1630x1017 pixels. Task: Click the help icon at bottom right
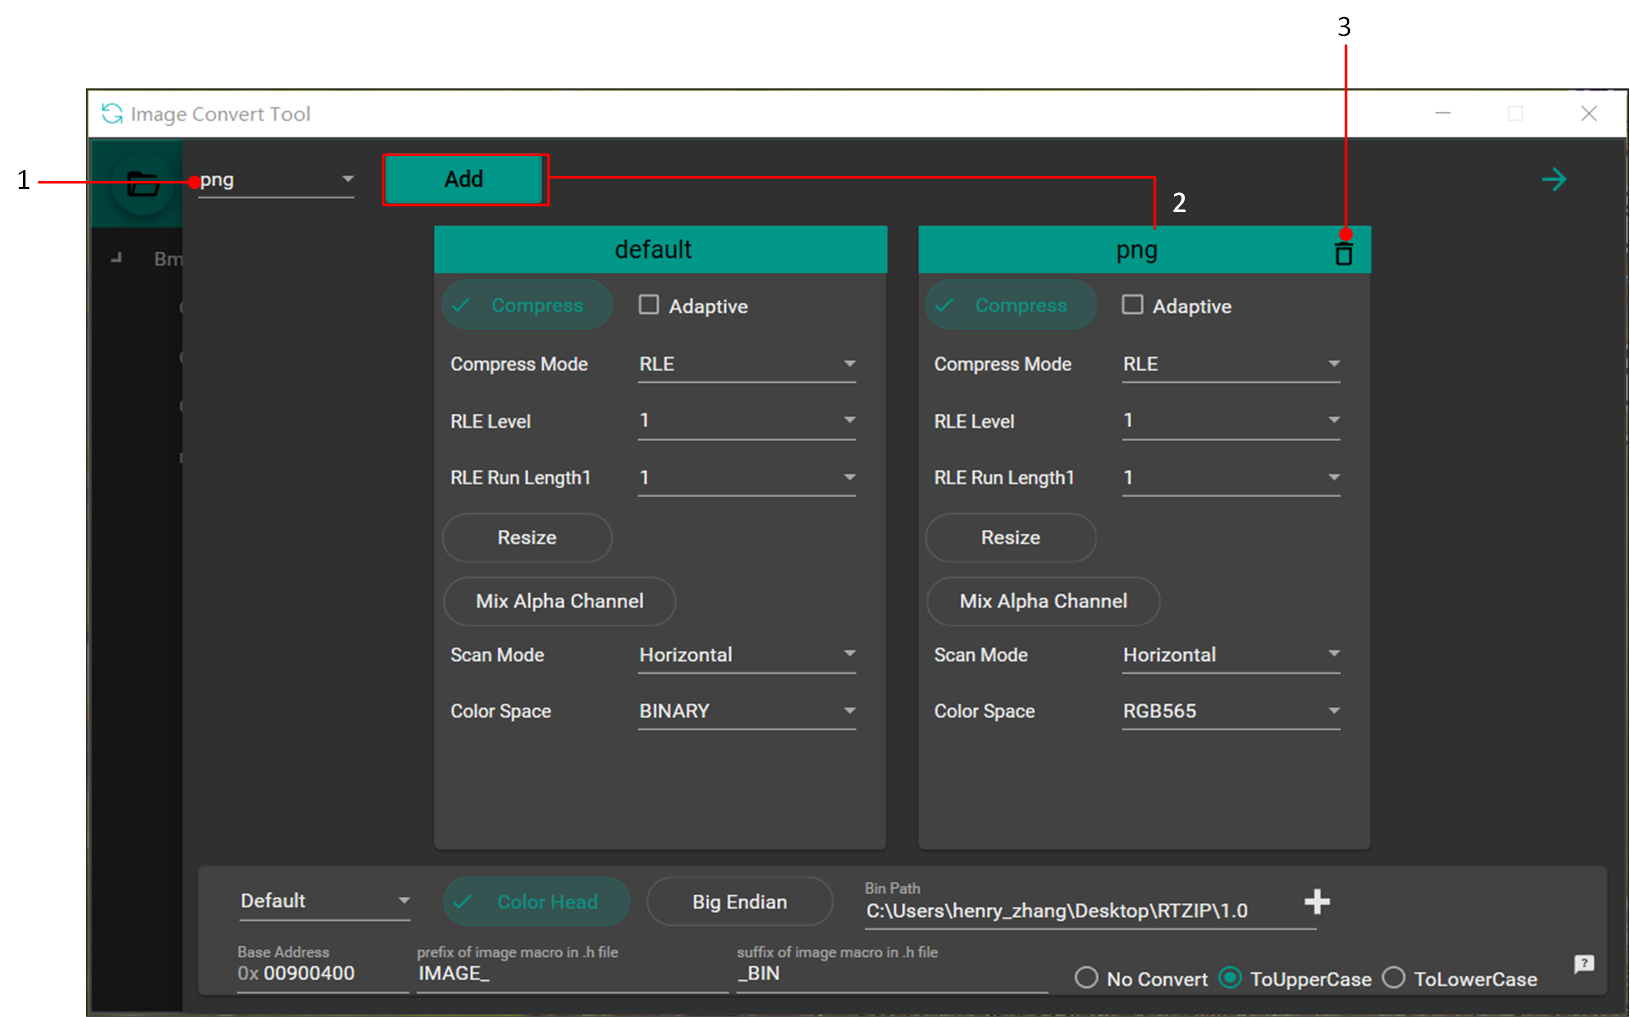point(1583,964)
